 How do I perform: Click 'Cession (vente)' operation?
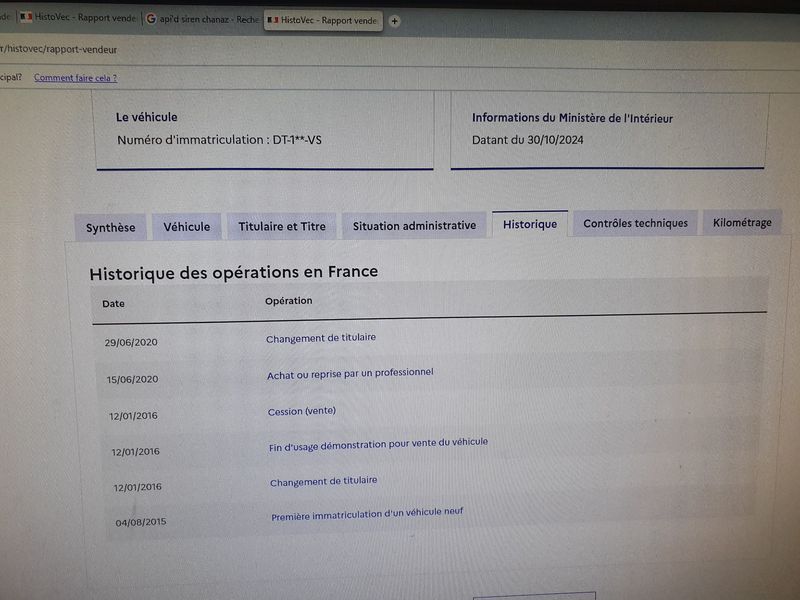(x=302, y=411)
